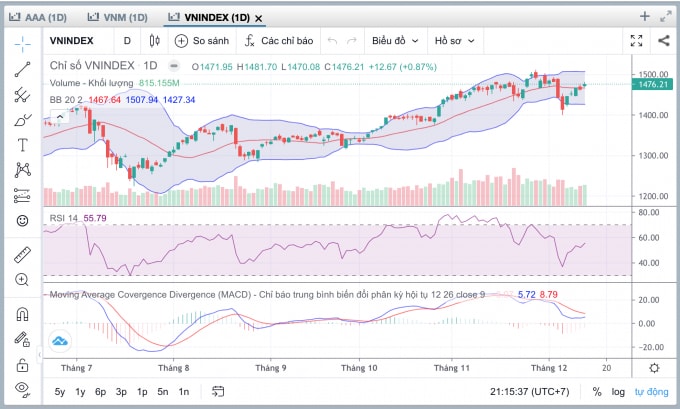Screen dimensions: 680x409
Task: Hide the VNINDEX series with round button
Action: pyautogui.click(x=173, y=66)
